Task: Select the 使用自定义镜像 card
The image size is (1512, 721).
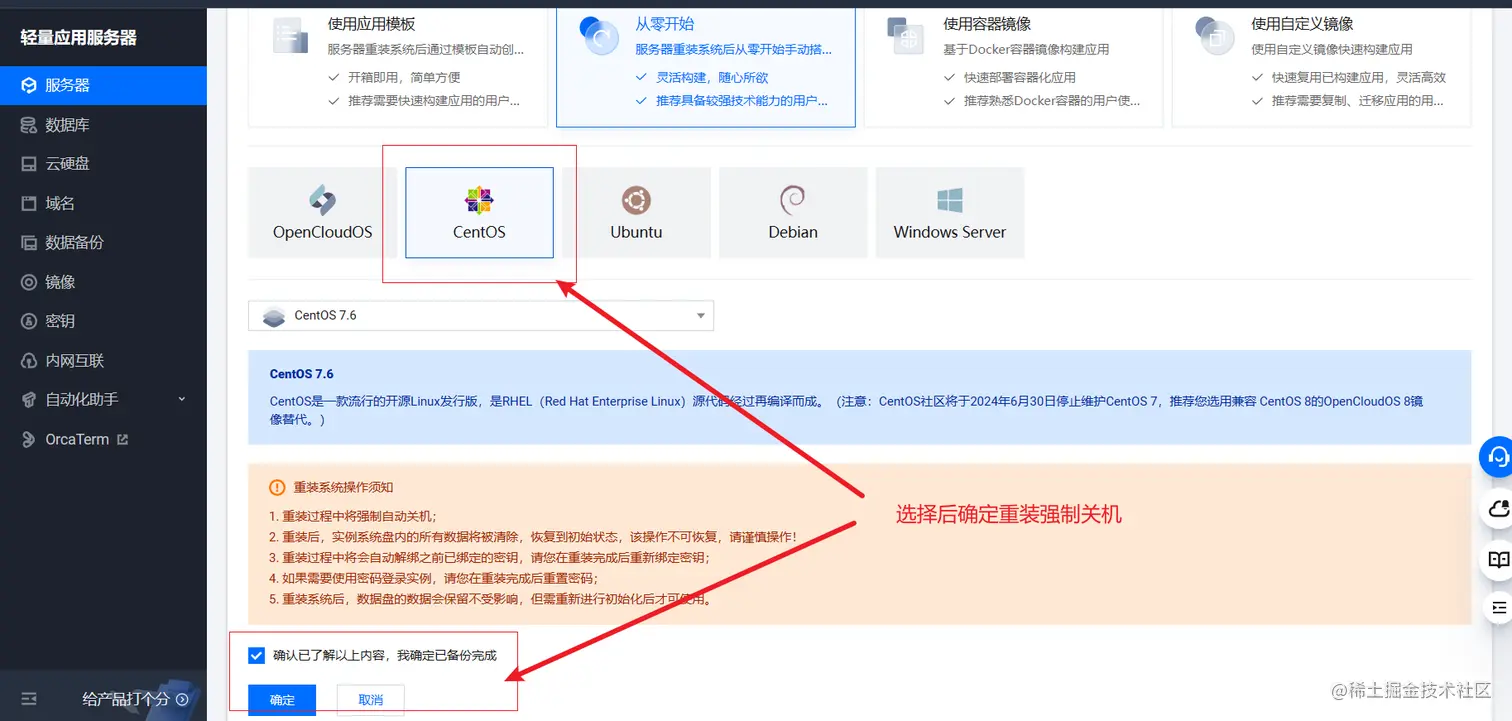Action: [1321, 67]
